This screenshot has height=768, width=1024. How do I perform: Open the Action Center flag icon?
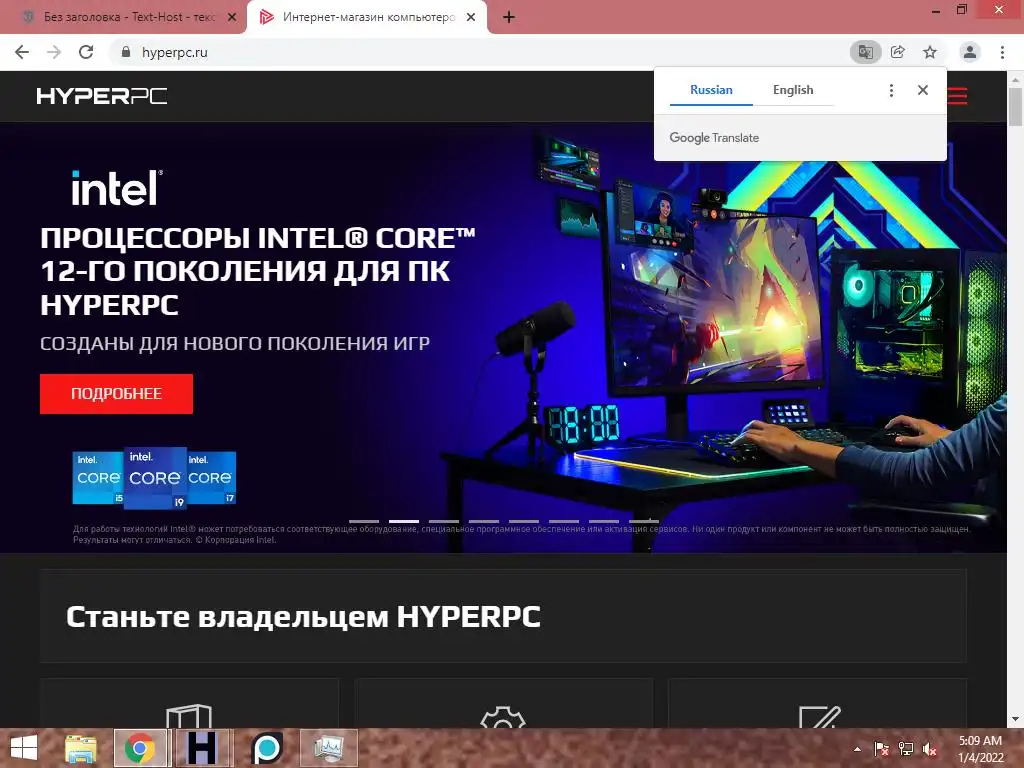click(881, 749)
